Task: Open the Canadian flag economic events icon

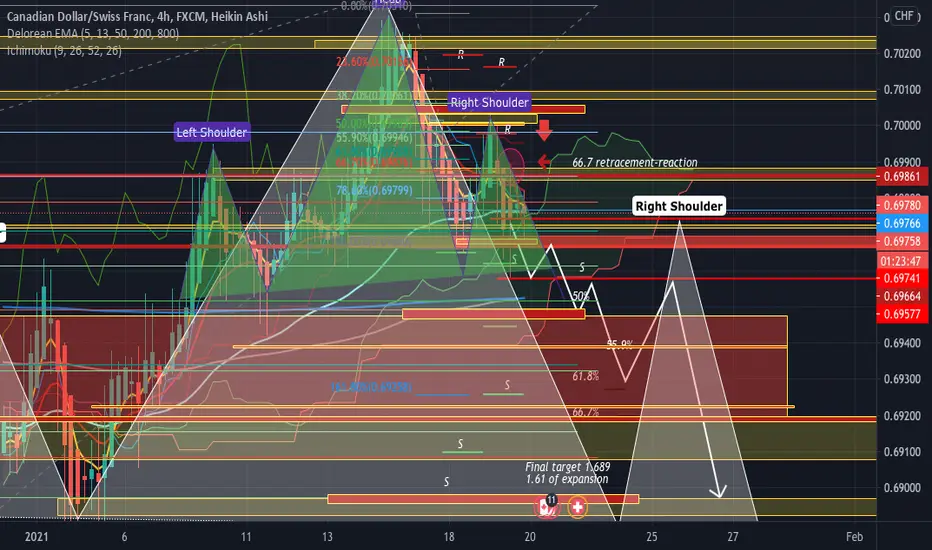Action: 545,507
